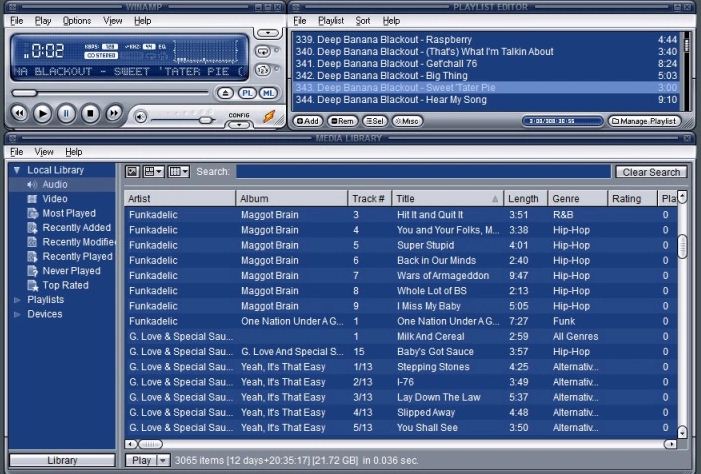Open the Playlist Editor's Playlist menu
The height and width of the screenshot is (474, 701).
click(x=331, y=21)
